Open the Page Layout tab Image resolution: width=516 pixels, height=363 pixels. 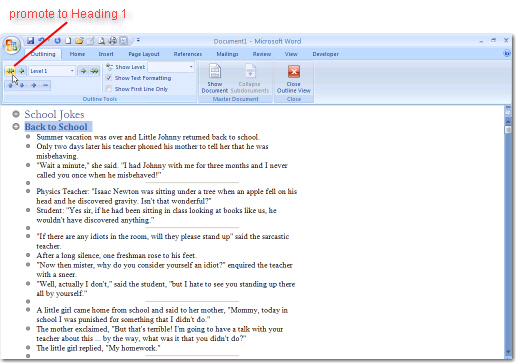click(144, 54)
